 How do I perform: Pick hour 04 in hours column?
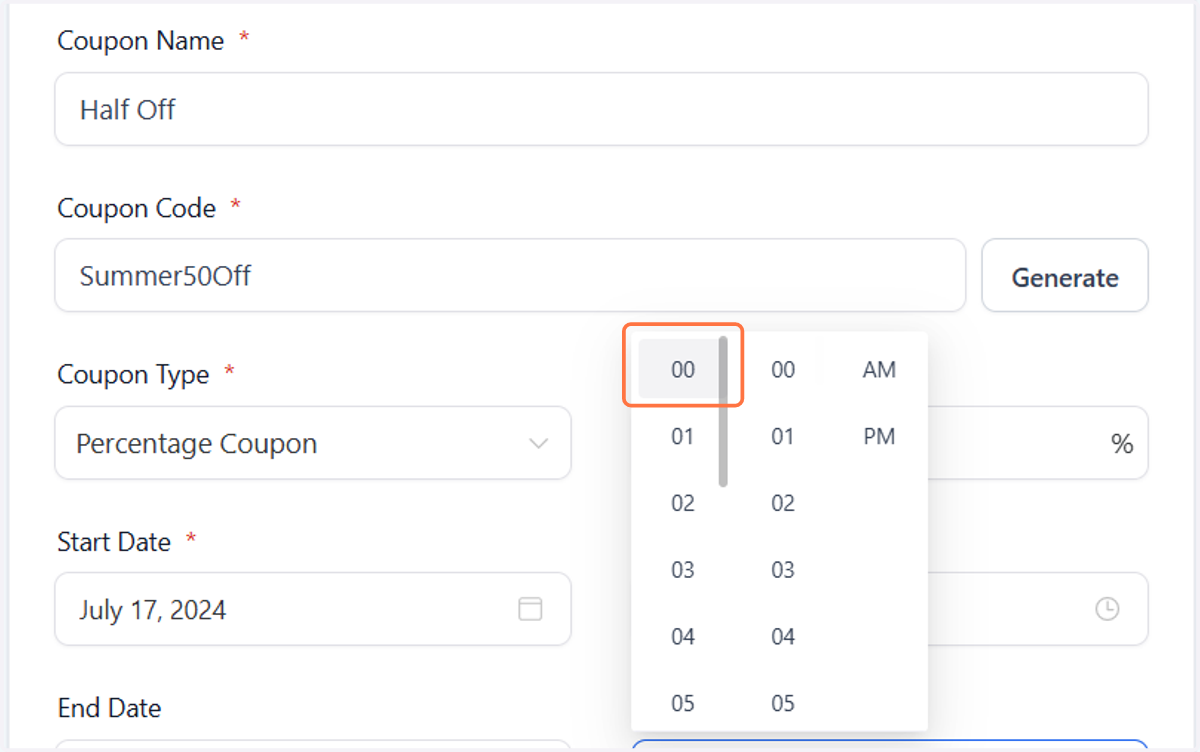pyautogui.click(x=682, y=637)
